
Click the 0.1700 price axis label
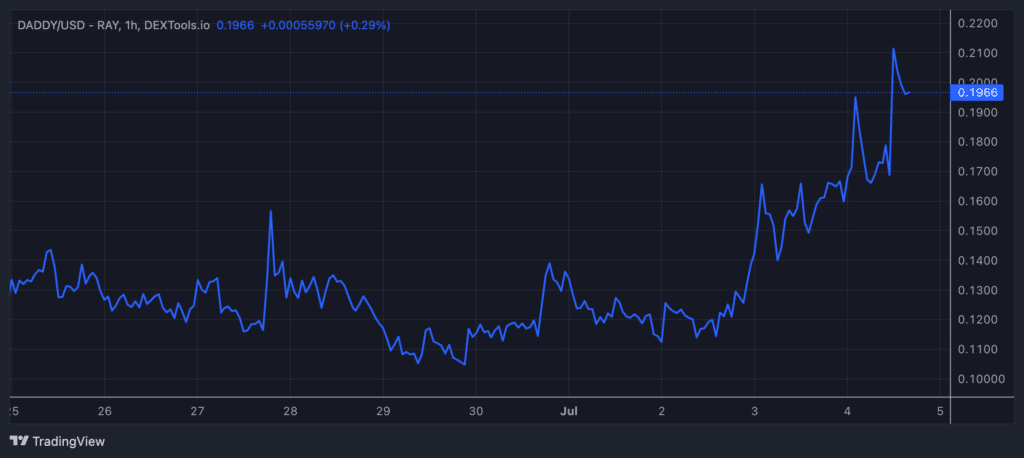point(977,171)
